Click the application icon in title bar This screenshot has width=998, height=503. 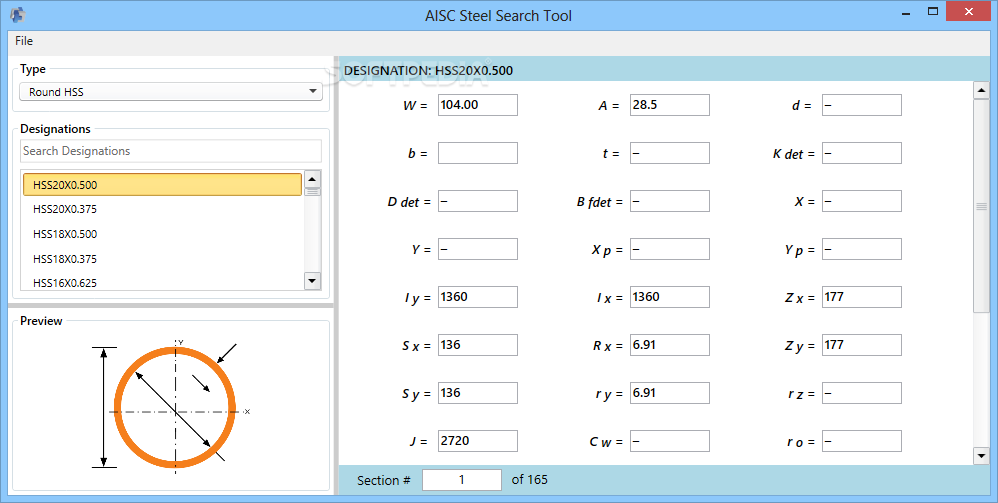(x=18, y=14)
